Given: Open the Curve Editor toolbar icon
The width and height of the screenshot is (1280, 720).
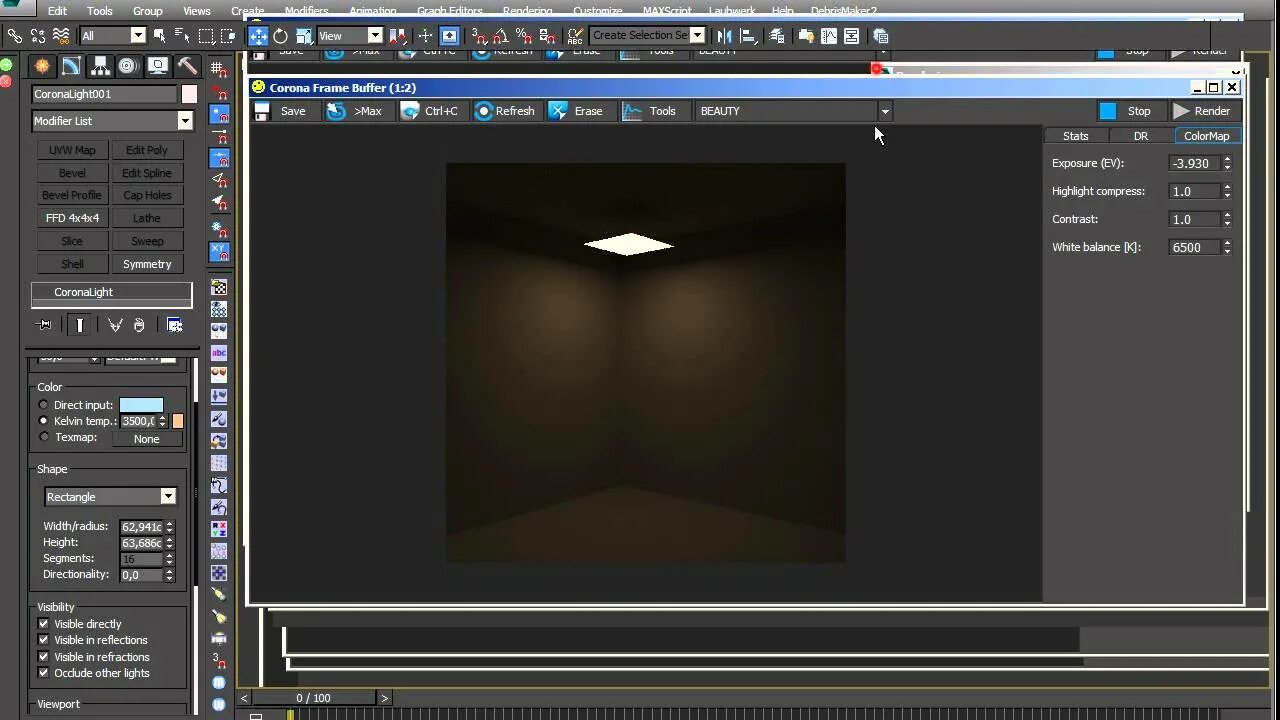Looking at the screenshot, I should [829, 36].
